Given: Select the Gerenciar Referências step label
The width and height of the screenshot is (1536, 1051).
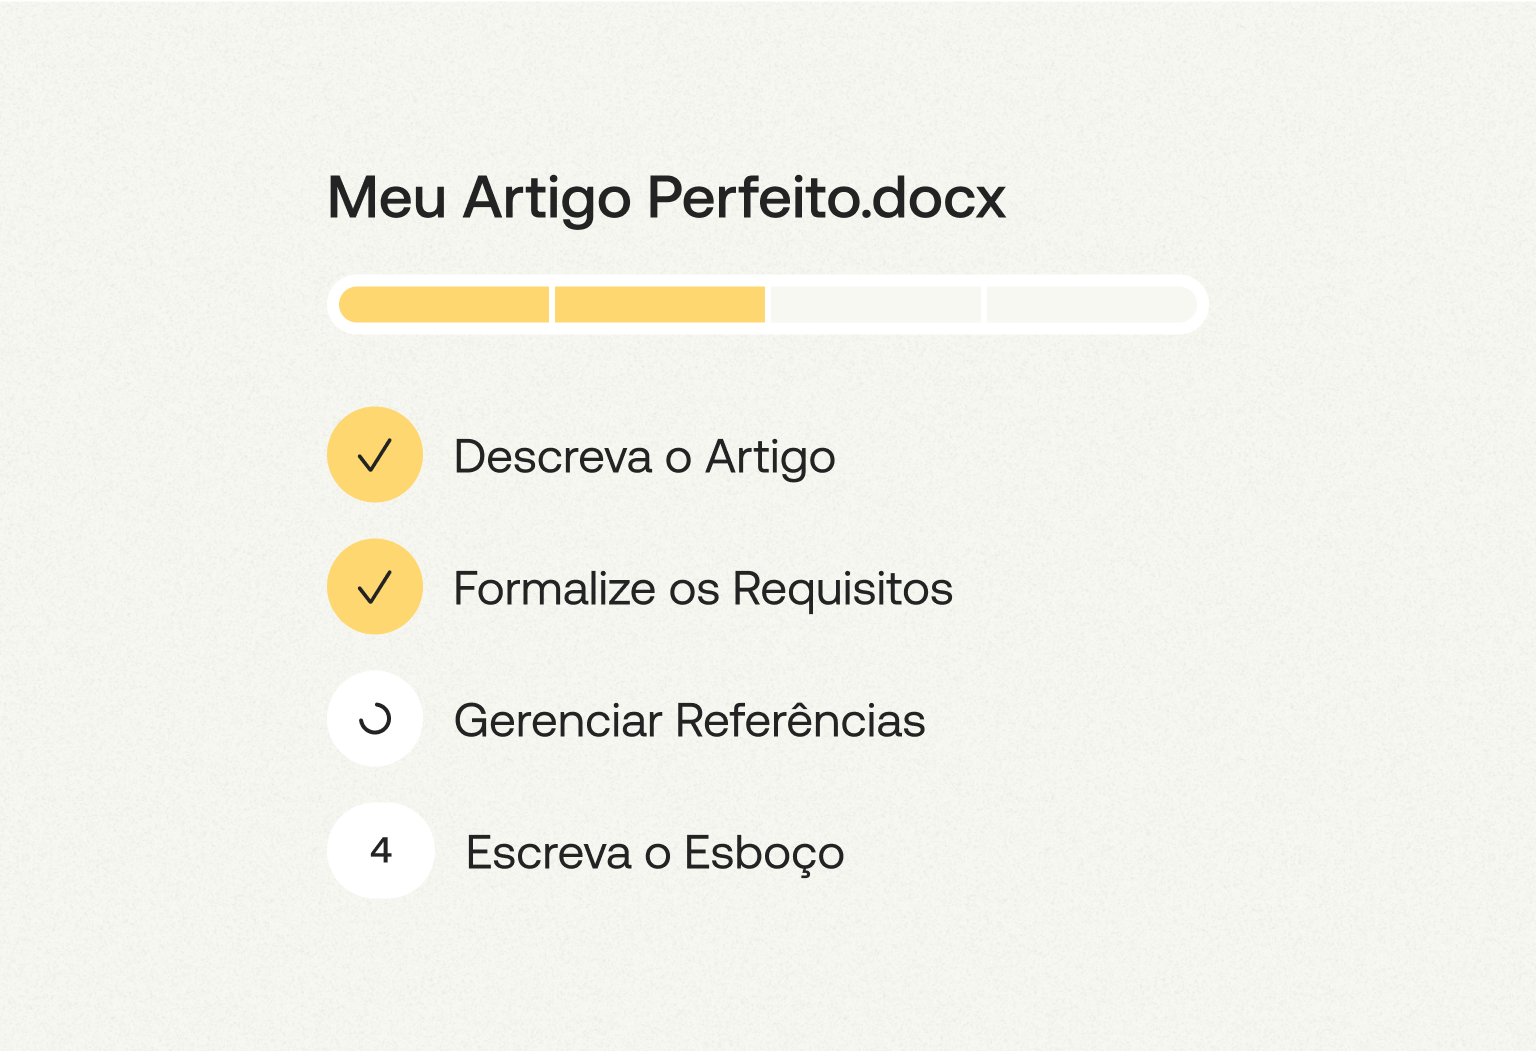Looking at the screenshot, I should tap(690, 720).
